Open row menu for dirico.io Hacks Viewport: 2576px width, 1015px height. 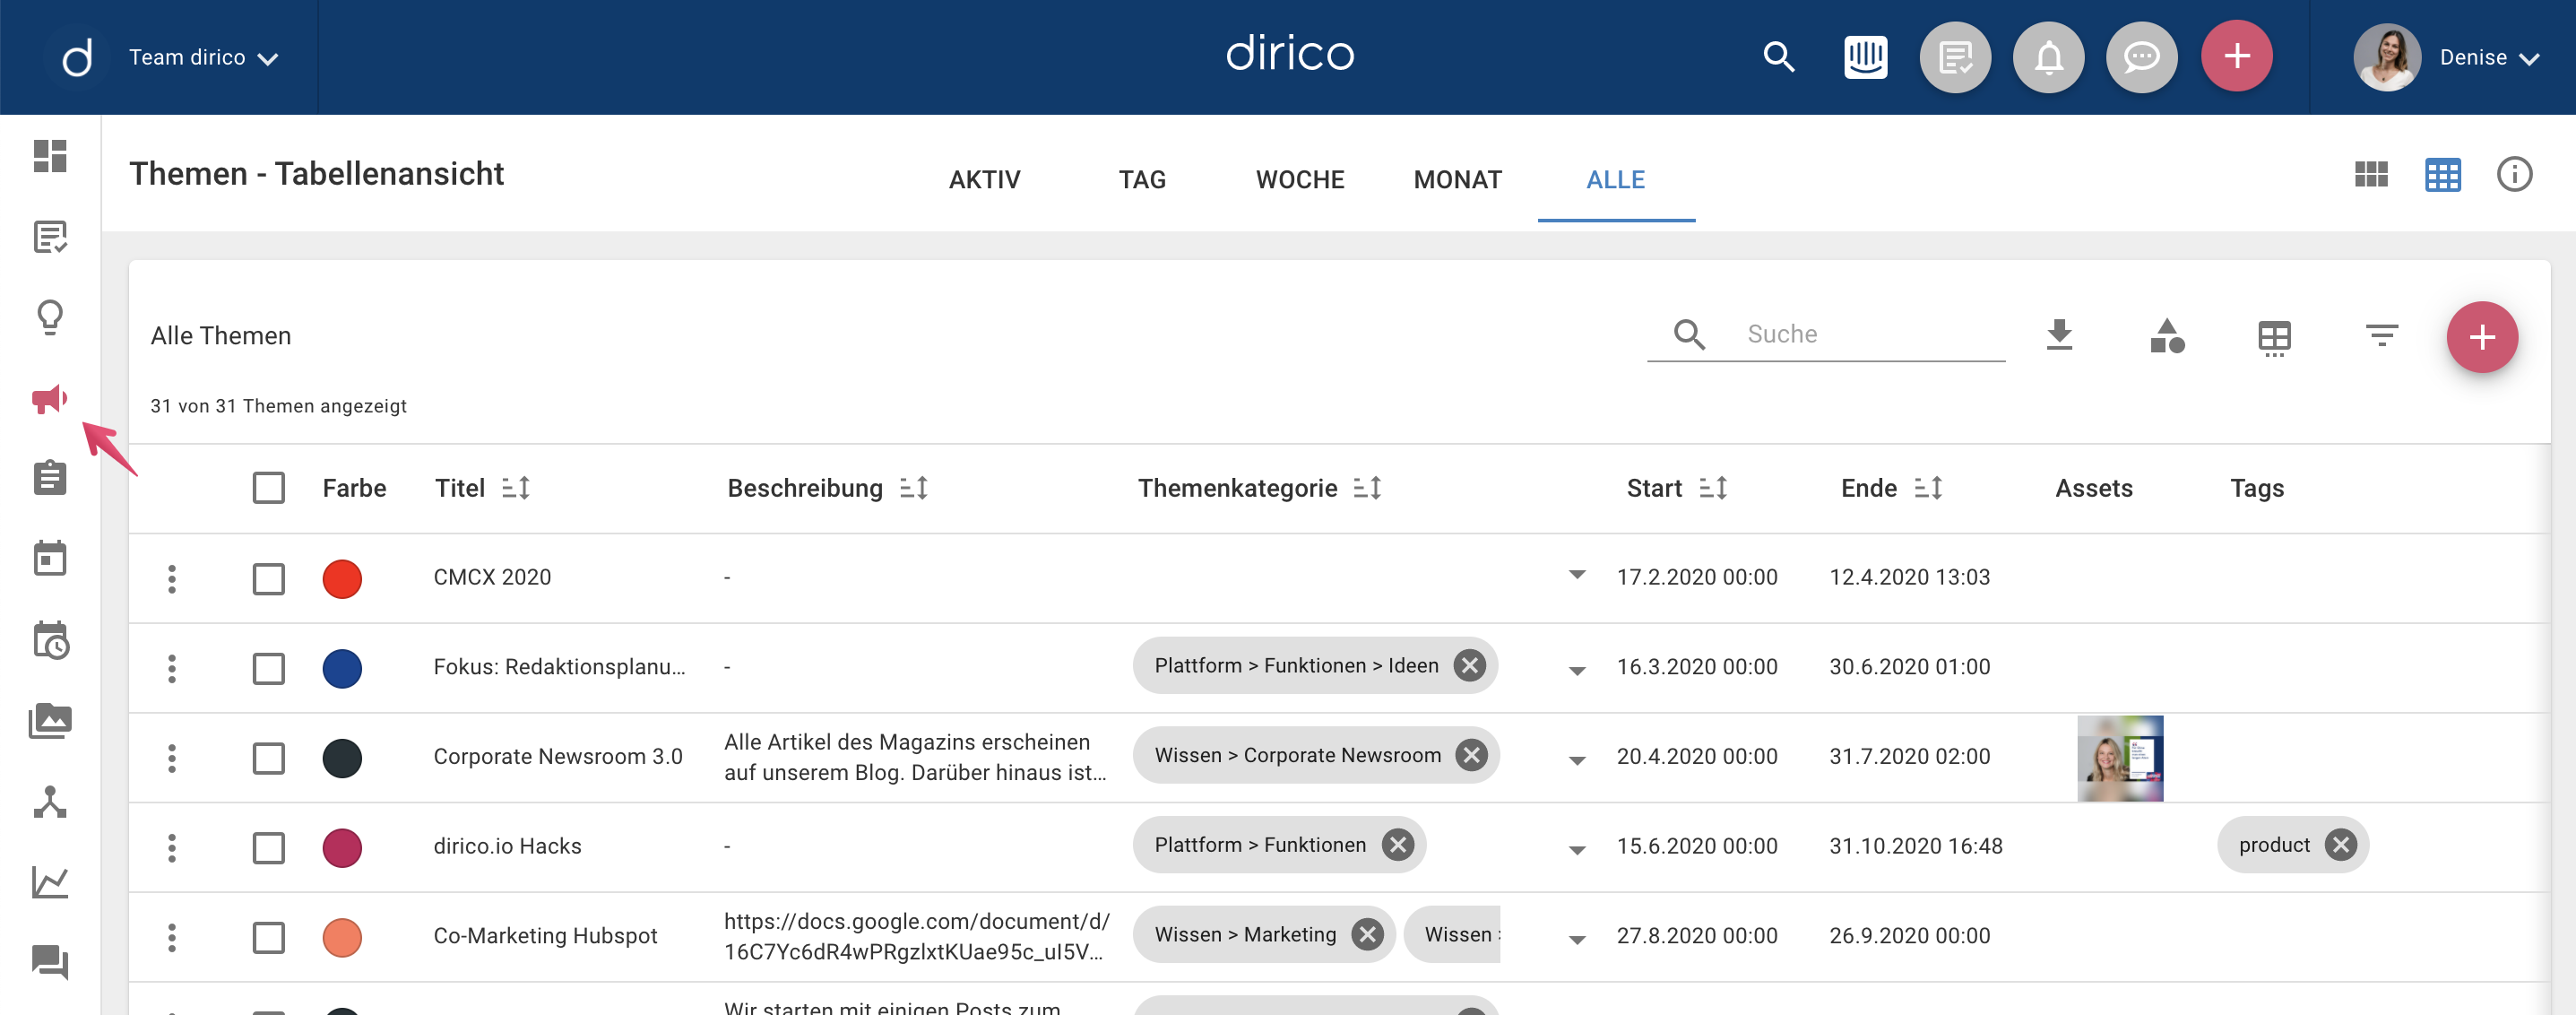click(x=172, y=848)
